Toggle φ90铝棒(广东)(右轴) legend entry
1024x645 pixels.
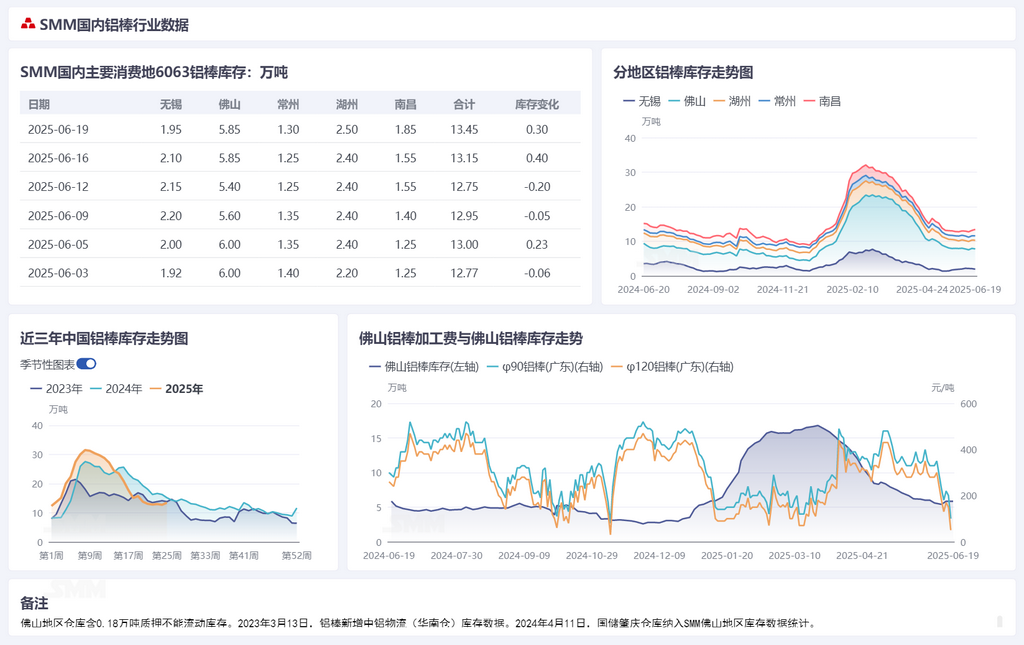click(x=545, y=367)
